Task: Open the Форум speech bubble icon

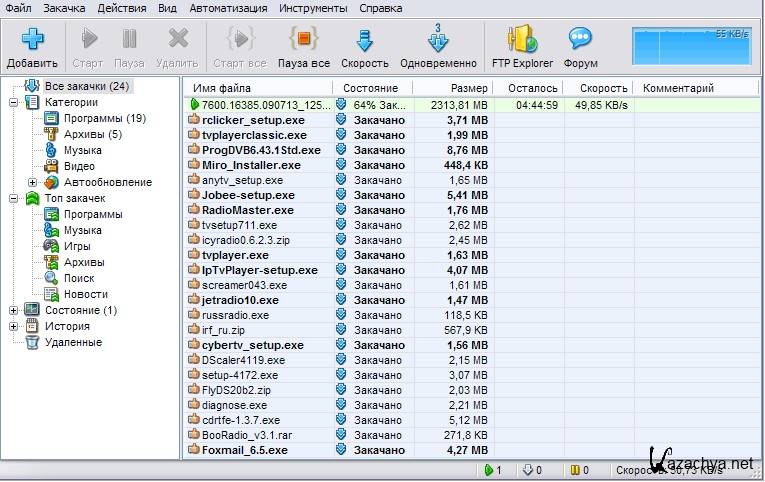Action: coord(581,40)
